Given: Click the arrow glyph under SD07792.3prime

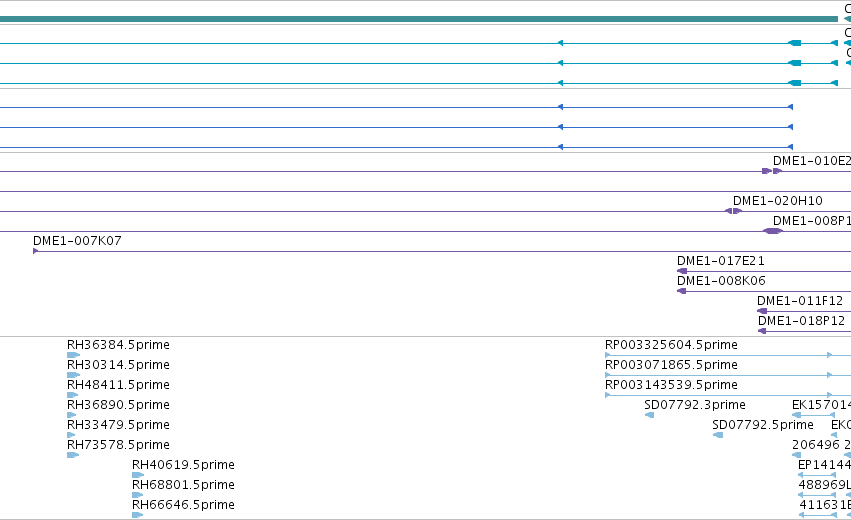Looking at the screenshot, I should [649, 415].
